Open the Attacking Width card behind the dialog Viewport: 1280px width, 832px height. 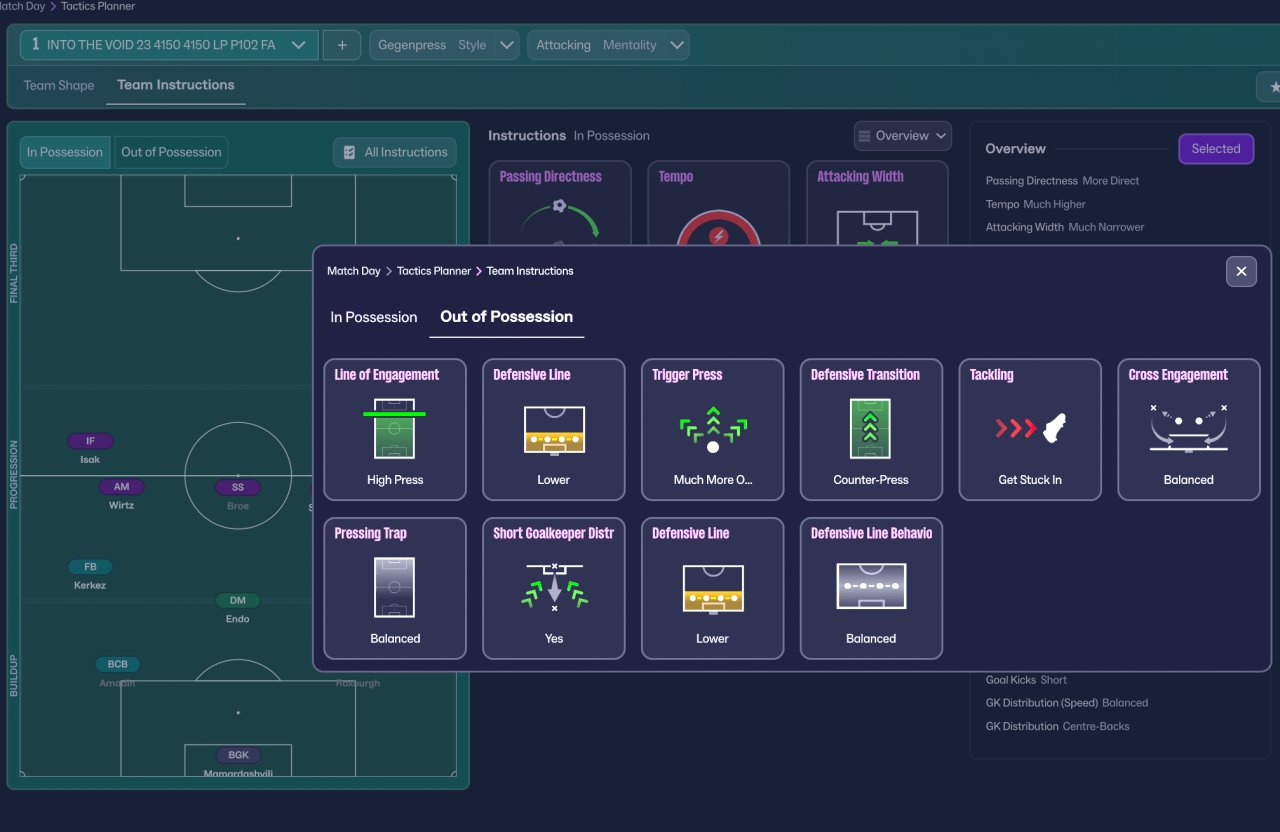pos(877,202)
